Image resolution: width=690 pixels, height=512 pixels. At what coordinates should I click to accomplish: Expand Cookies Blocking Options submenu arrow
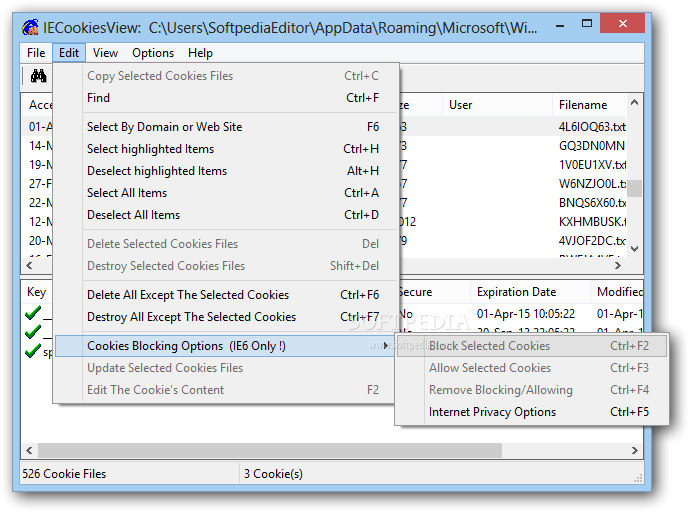(386, 346)
